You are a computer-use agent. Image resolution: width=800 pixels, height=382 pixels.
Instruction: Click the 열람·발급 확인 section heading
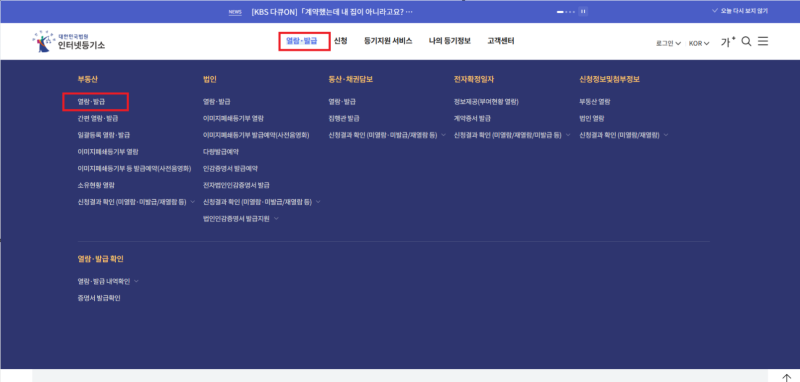pos(101,259)
